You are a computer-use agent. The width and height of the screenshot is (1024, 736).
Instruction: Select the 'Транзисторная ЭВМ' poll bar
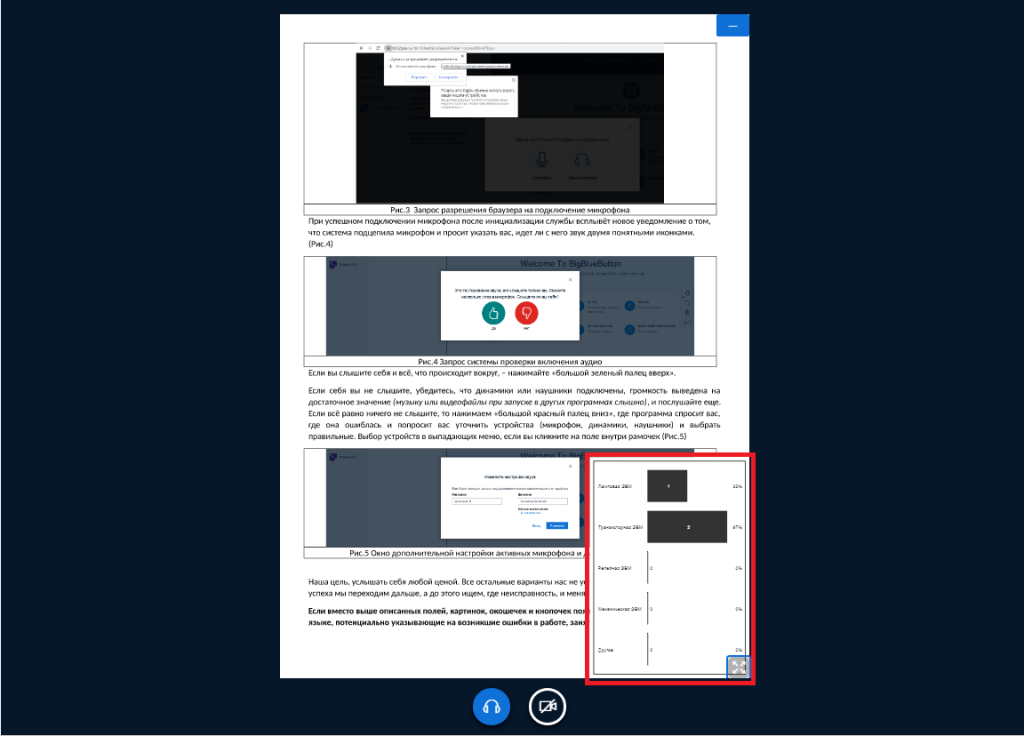pyautogui.click(x=686, y=525)
